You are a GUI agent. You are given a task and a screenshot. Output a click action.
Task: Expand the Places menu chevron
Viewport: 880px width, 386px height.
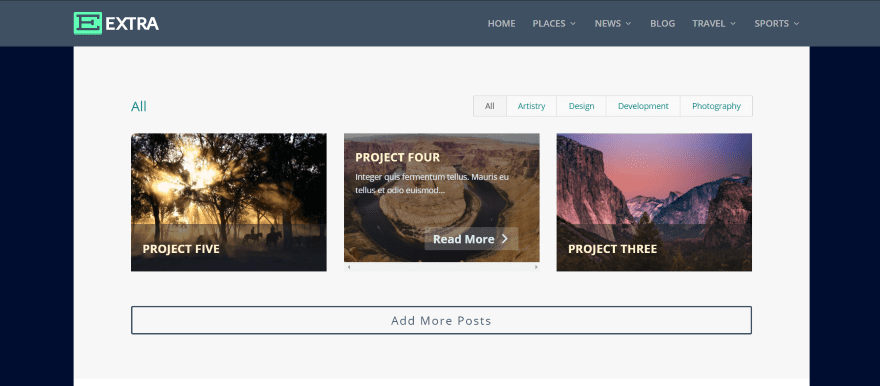click(x=573, y=24)
